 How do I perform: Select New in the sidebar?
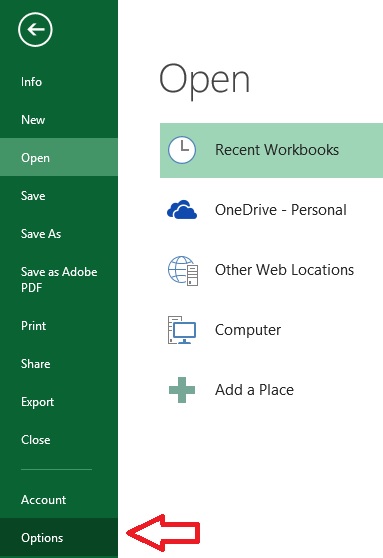click(x=33, y=120)
